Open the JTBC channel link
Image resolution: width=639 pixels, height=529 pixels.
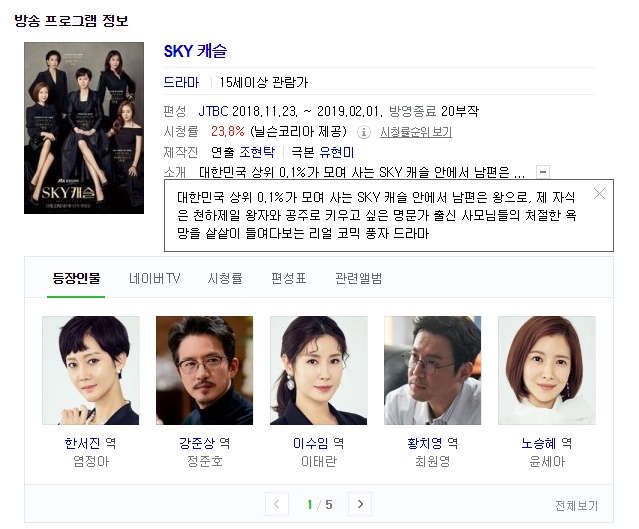pyautogui.click(x=213, y=111)
